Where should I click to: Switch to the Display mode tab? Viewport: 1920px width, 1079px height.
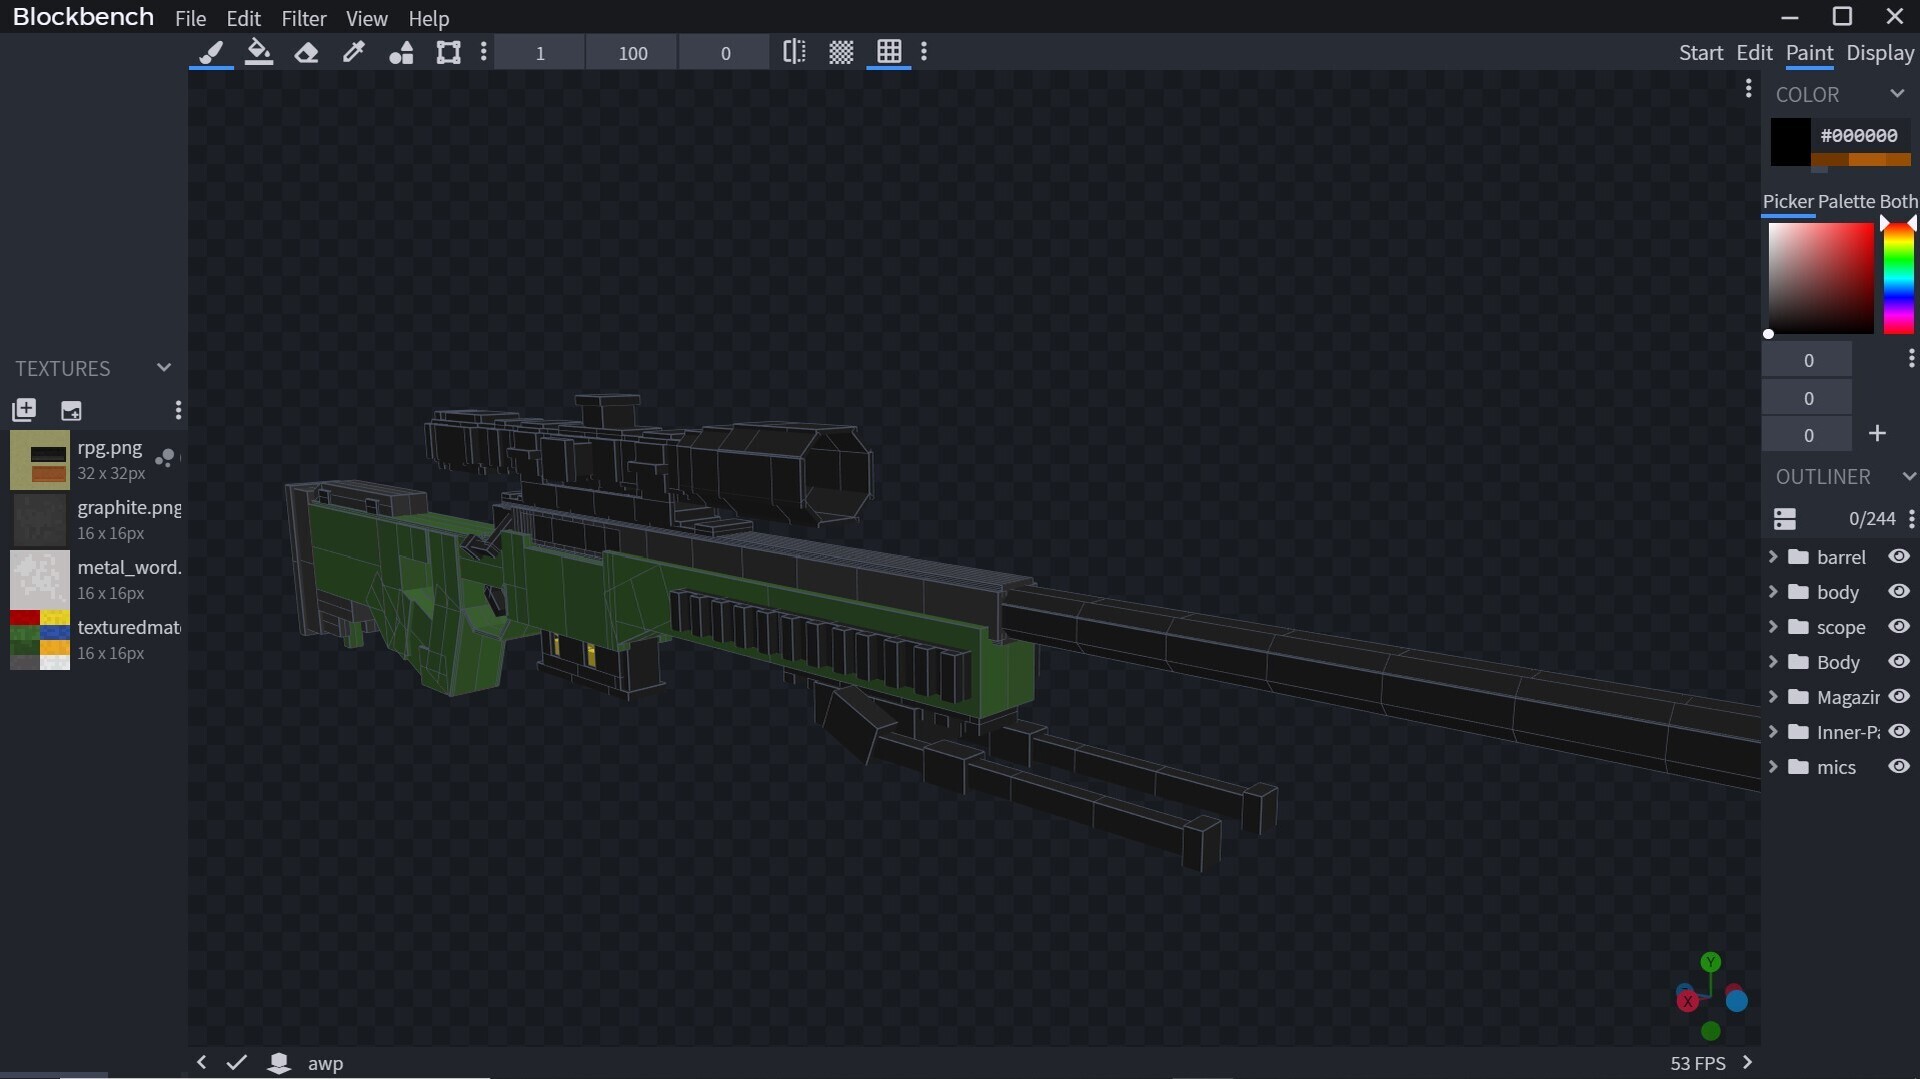(1881, 53)
